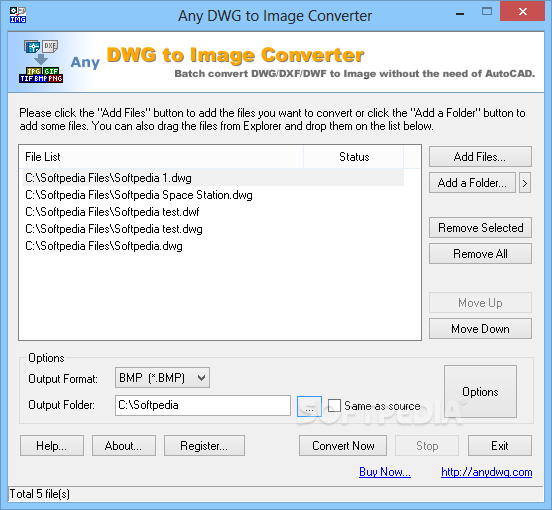Click the Output Folder text field

tap(203, 405)
